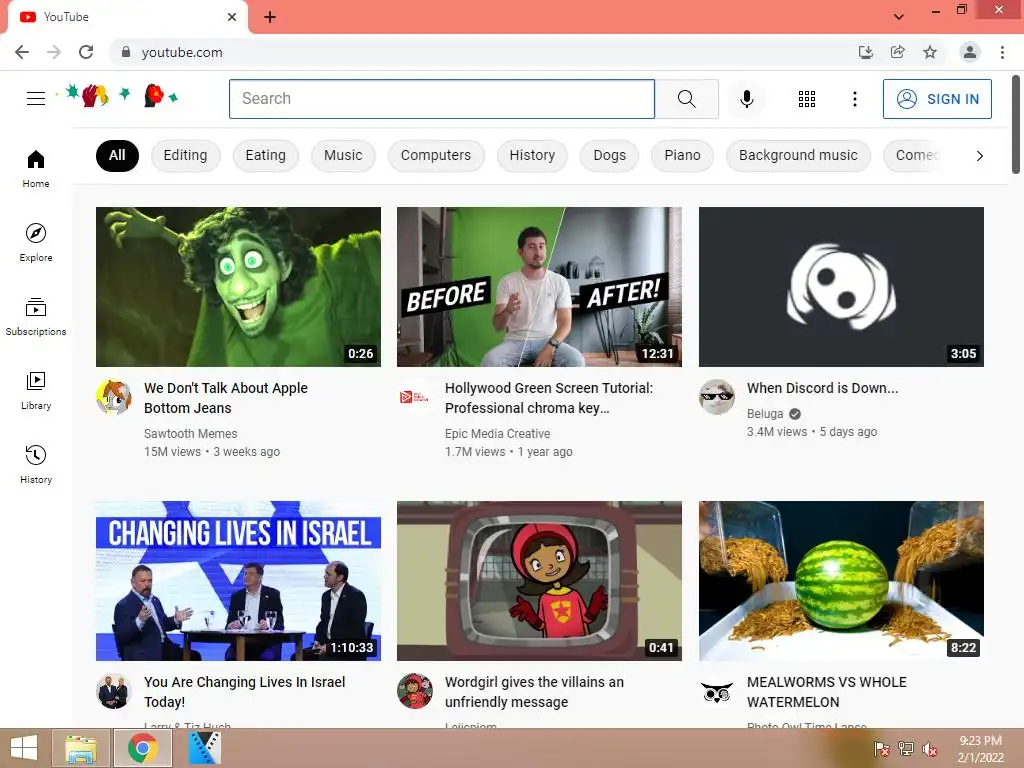The width and height of the screenshot is (1024, 768).
Task: Open the YouTube apps grid
Action: coord(807,99)
